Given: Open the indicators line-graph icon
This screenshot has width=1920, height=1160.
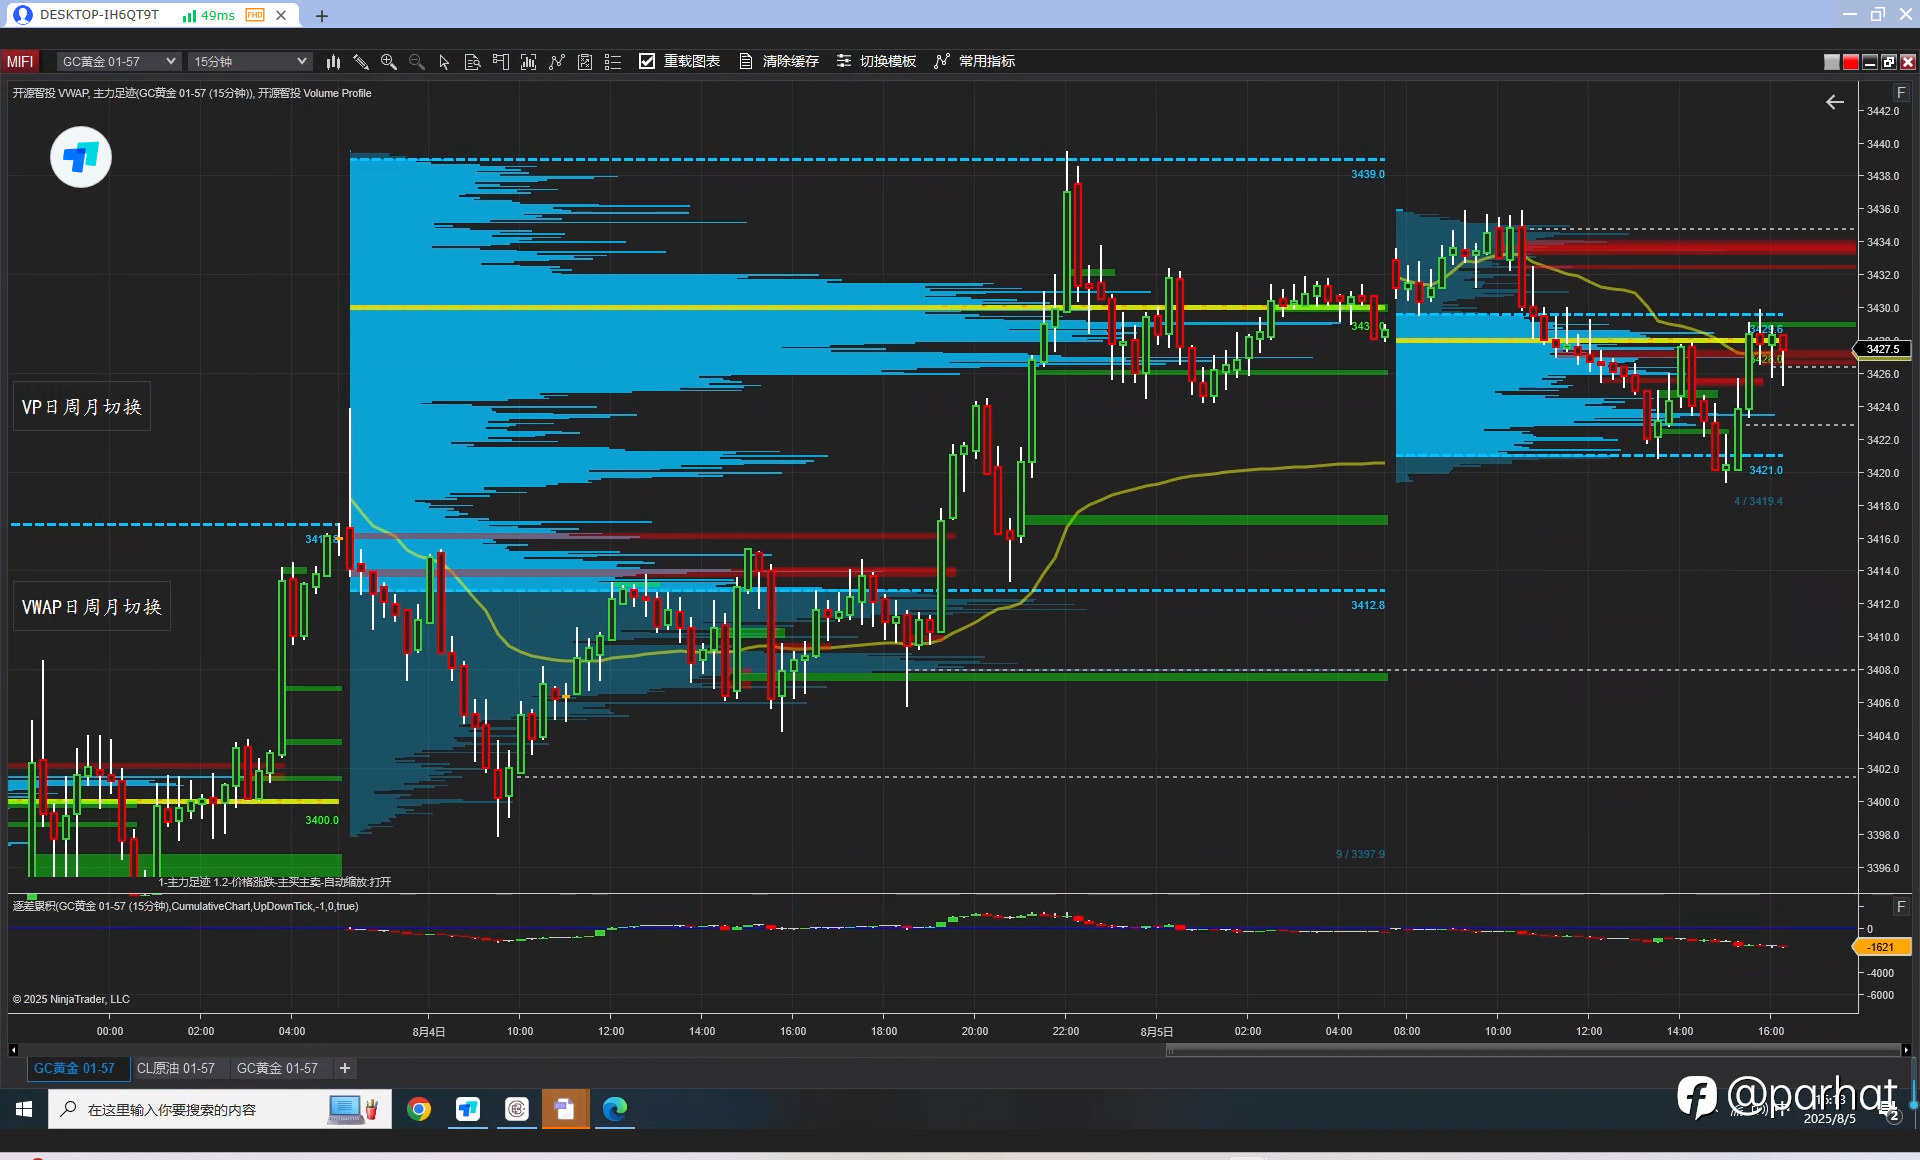Looking at the screenshot, I should click(x=557, y=62).
